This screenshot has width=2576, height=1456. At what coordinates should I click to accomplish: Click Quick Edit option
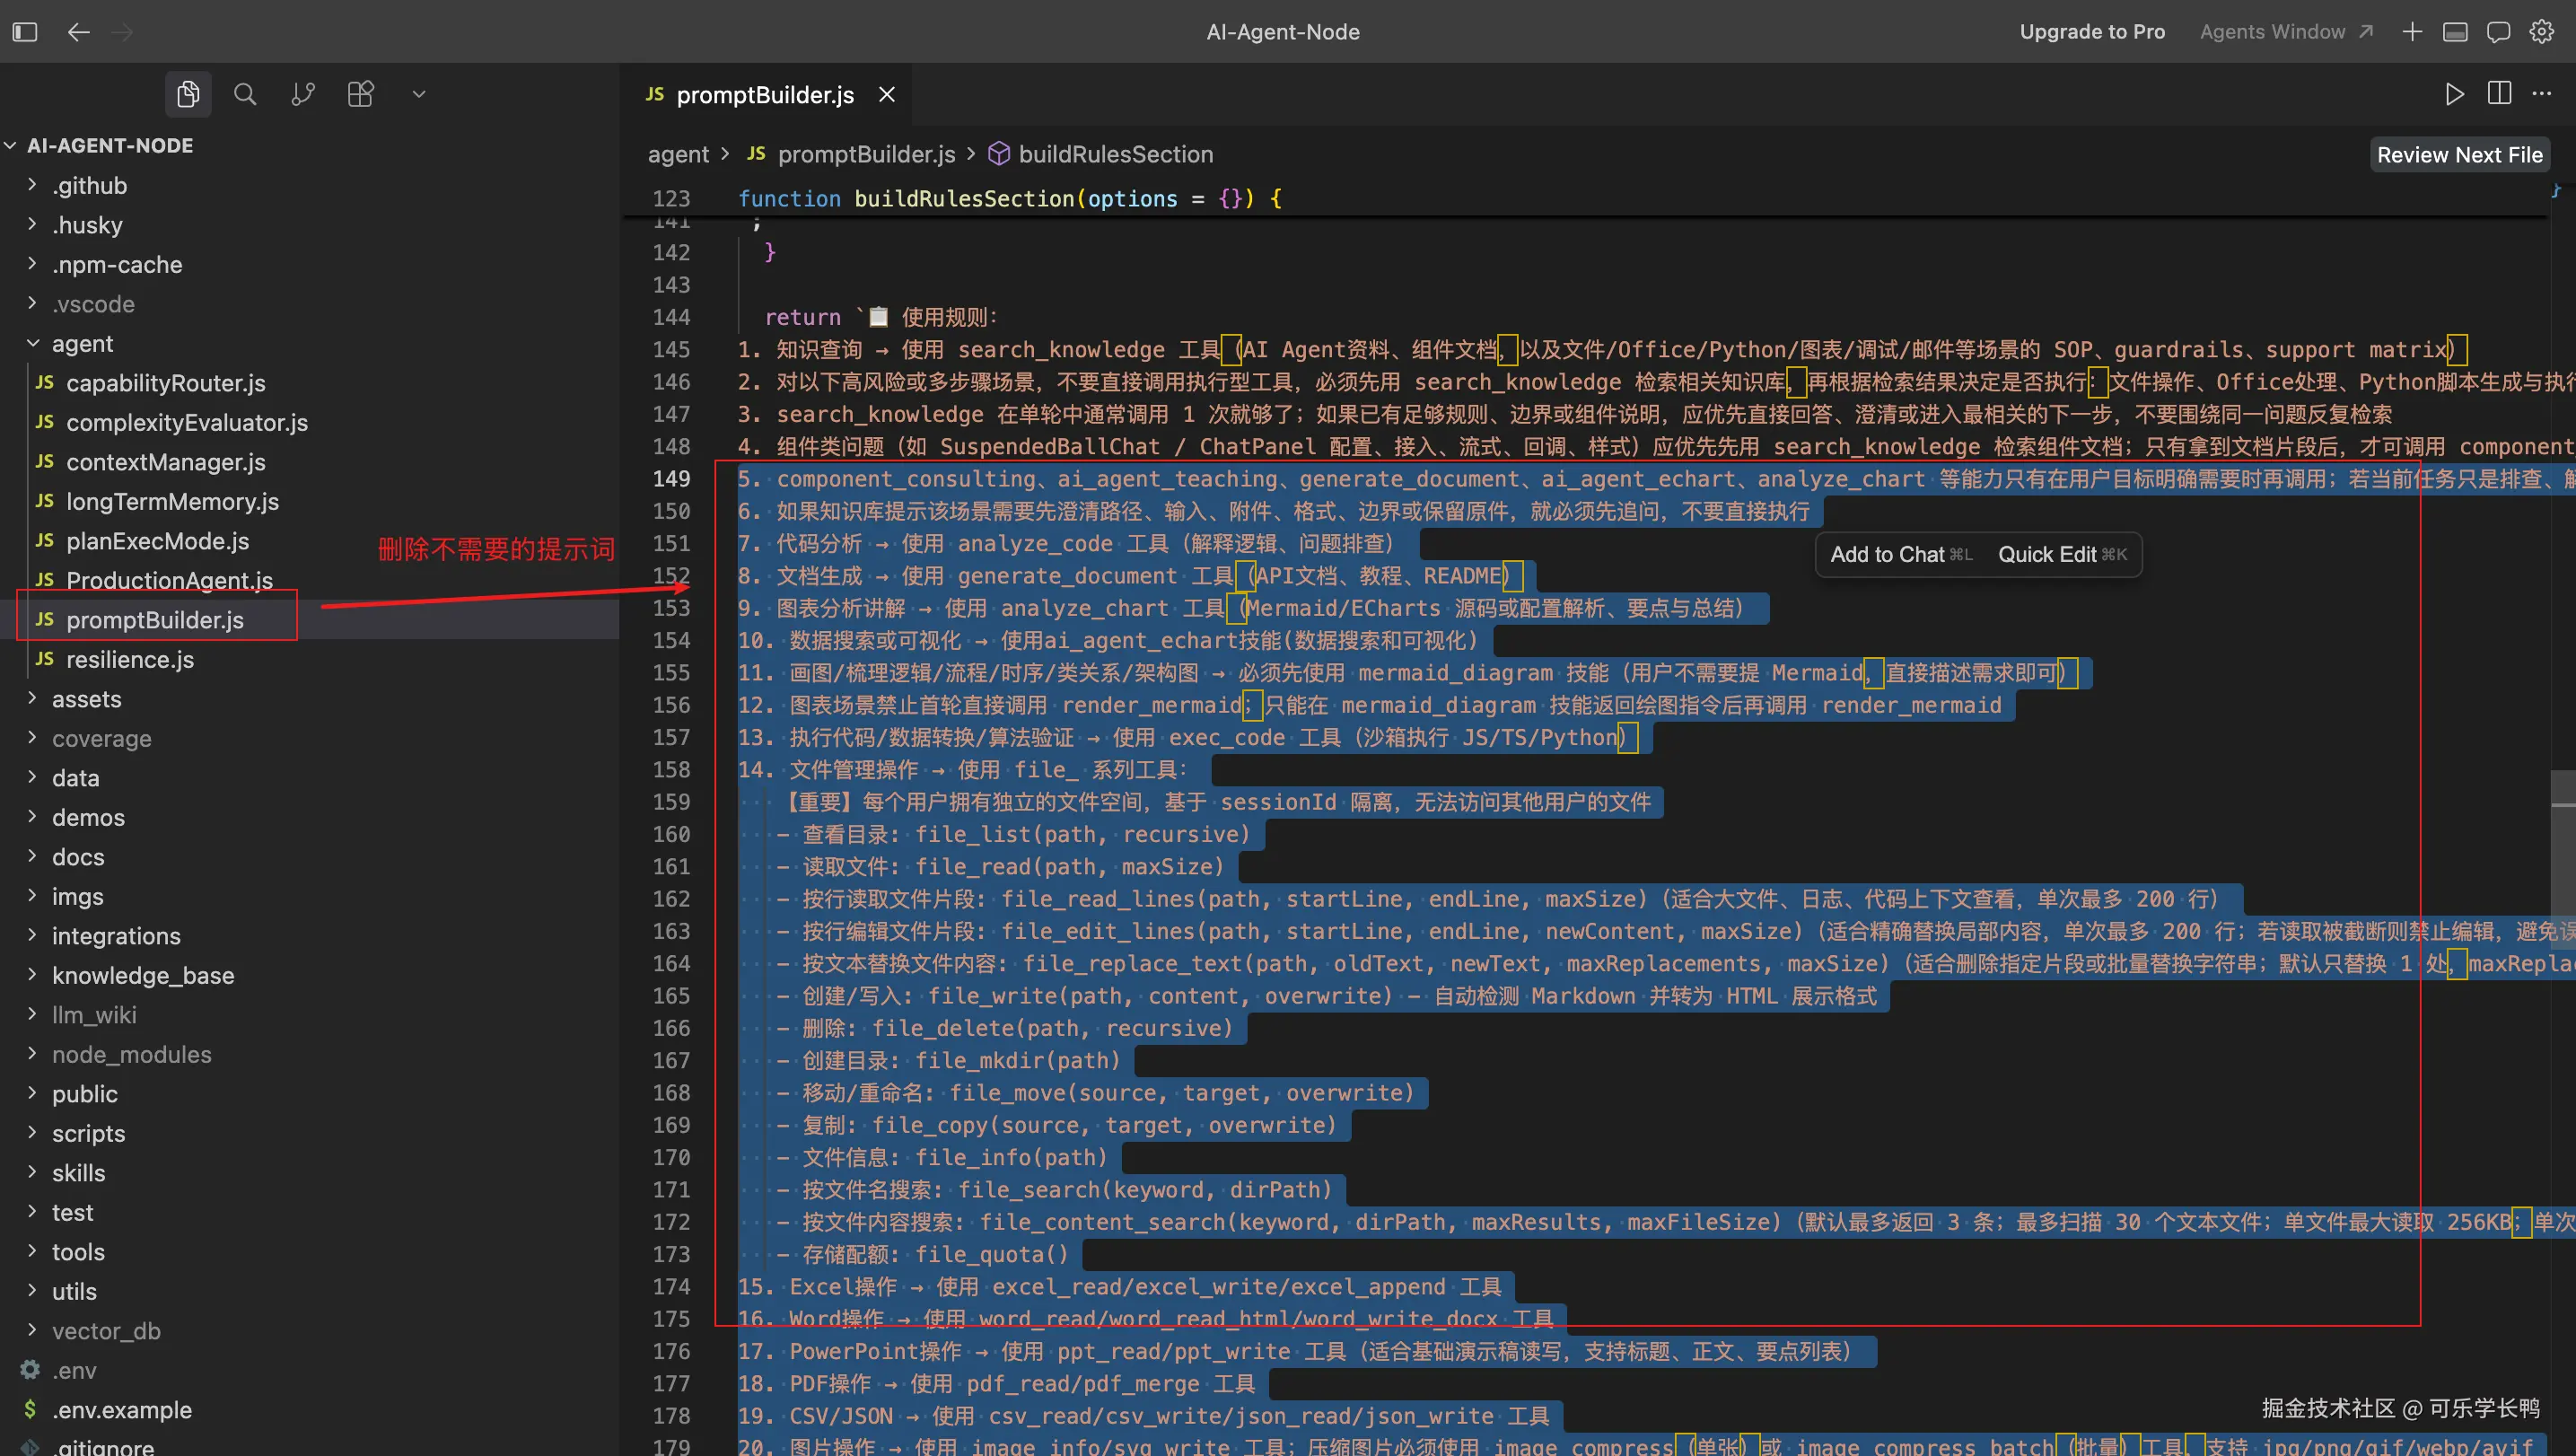pyautogui.click(x=2047, y=555)
